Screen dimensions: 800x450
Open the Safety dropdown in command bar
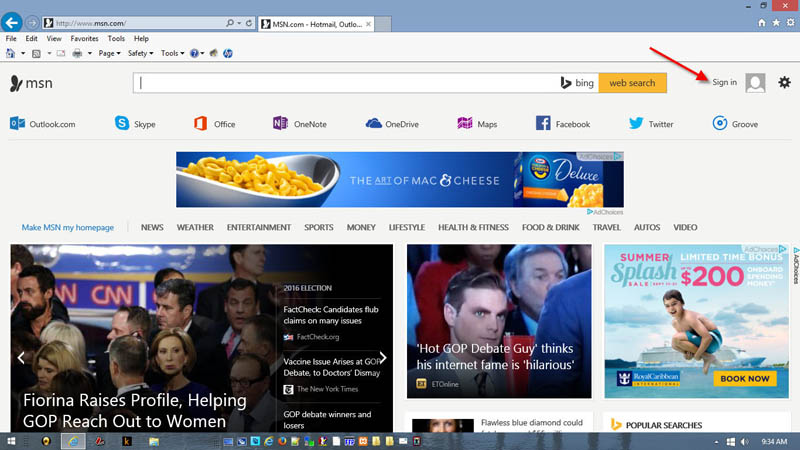click(x=140, y=53)
